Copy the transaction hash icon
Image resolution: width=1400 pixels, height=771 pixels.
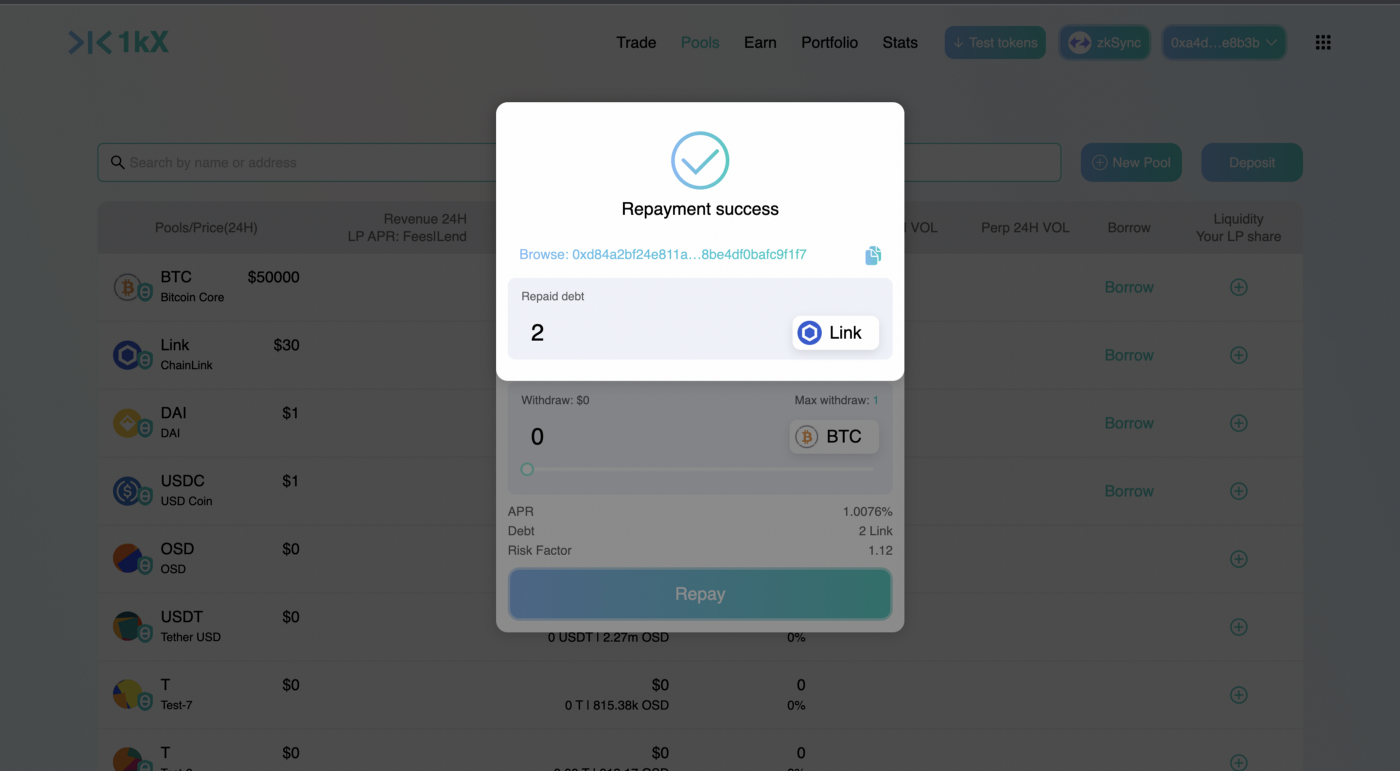(x=873, y=255)
